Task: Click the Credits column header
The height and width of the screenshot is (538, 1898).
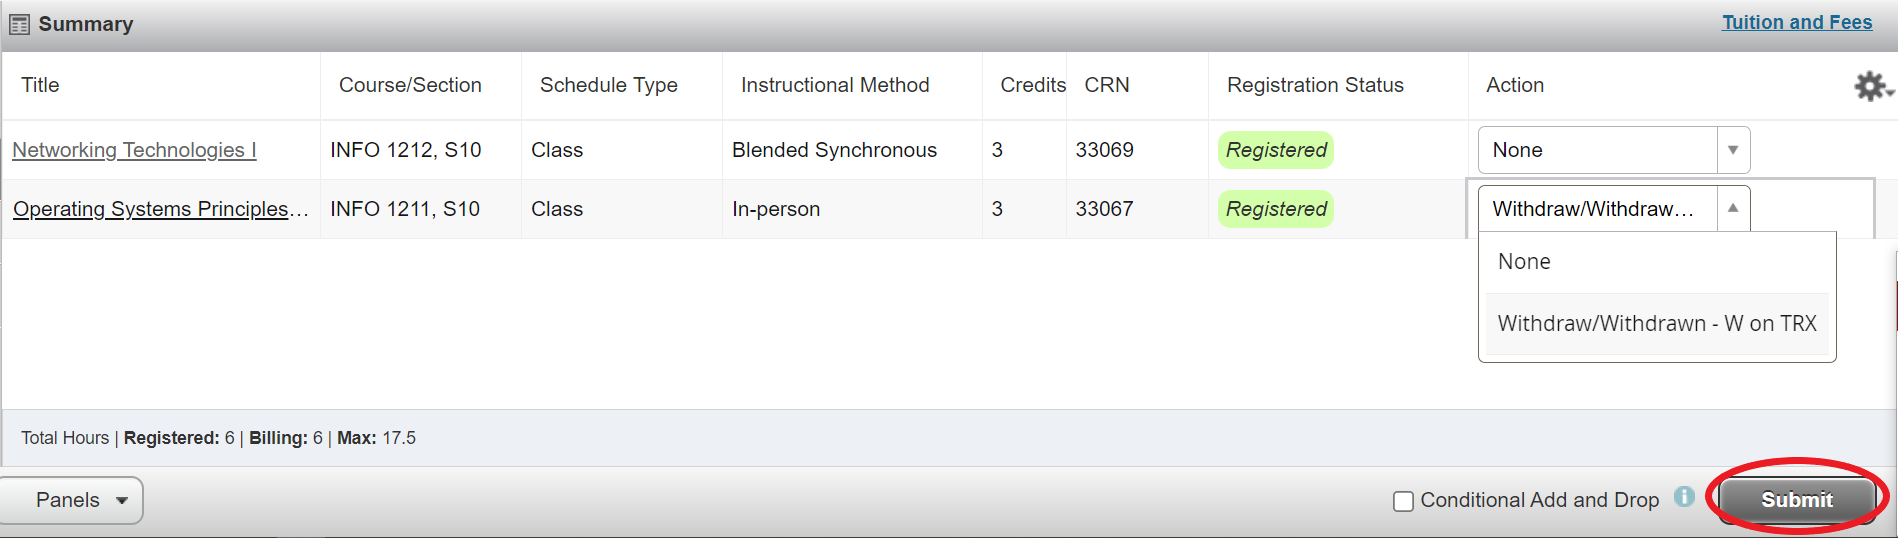Action: (x=1032, y=85)
